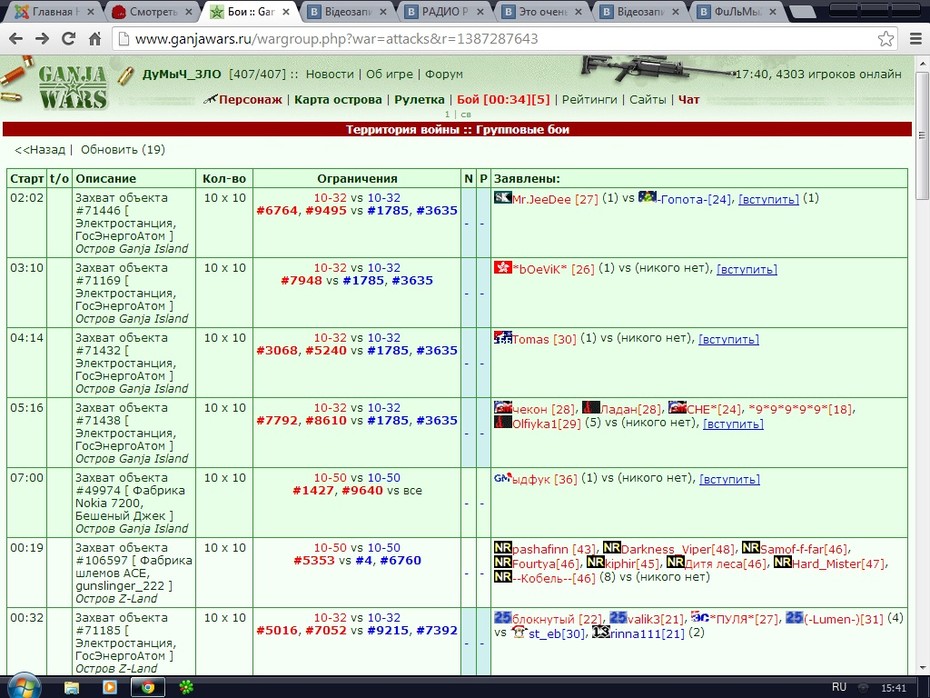Click вступить link for 03:10 battle

click(747, 269)
